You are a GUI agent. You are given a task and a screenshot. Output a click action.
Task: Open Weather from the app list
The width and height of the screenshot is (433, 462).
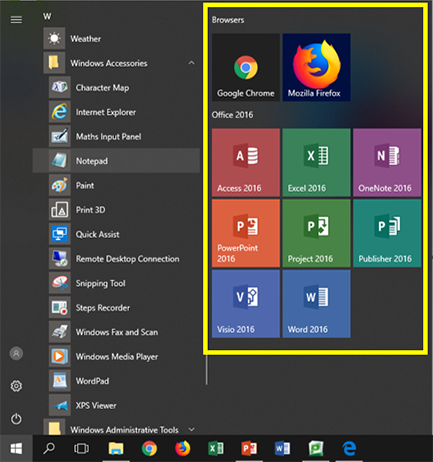click(116, 39)
